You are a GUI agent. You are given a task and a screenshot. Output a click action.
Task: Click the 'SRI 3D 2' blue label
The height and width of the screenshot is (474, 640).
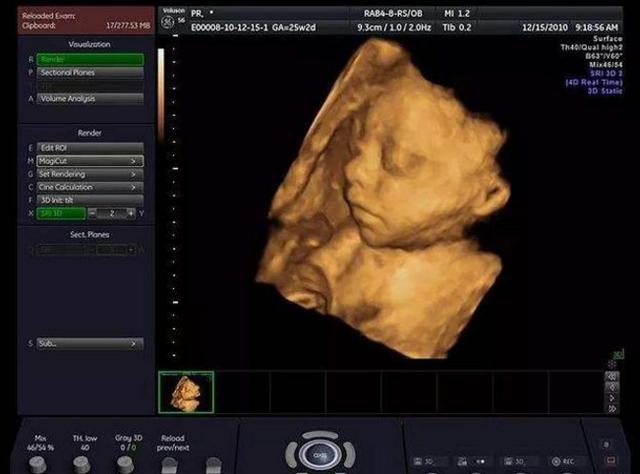pos(607,73)
